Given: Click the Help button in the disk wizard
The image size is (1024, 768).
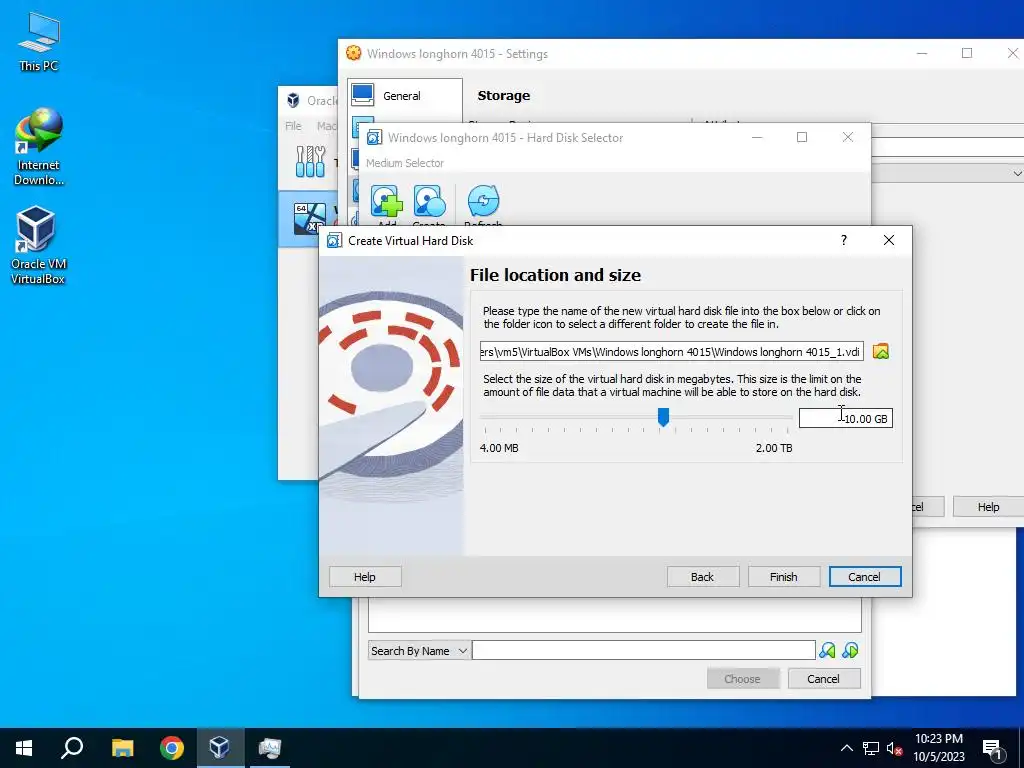Looking at the screenshot, I should point(364,577).
